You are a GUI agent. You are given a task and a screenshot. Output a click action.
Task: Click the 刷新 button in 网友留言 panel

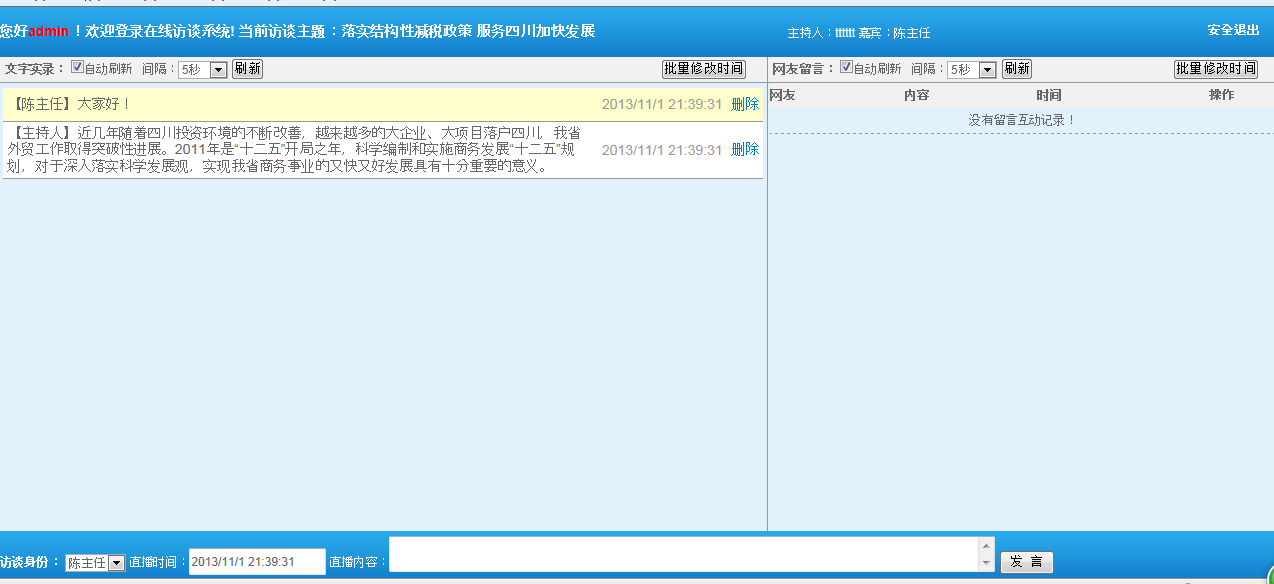pyautogui.click(x=1016, y=69)
